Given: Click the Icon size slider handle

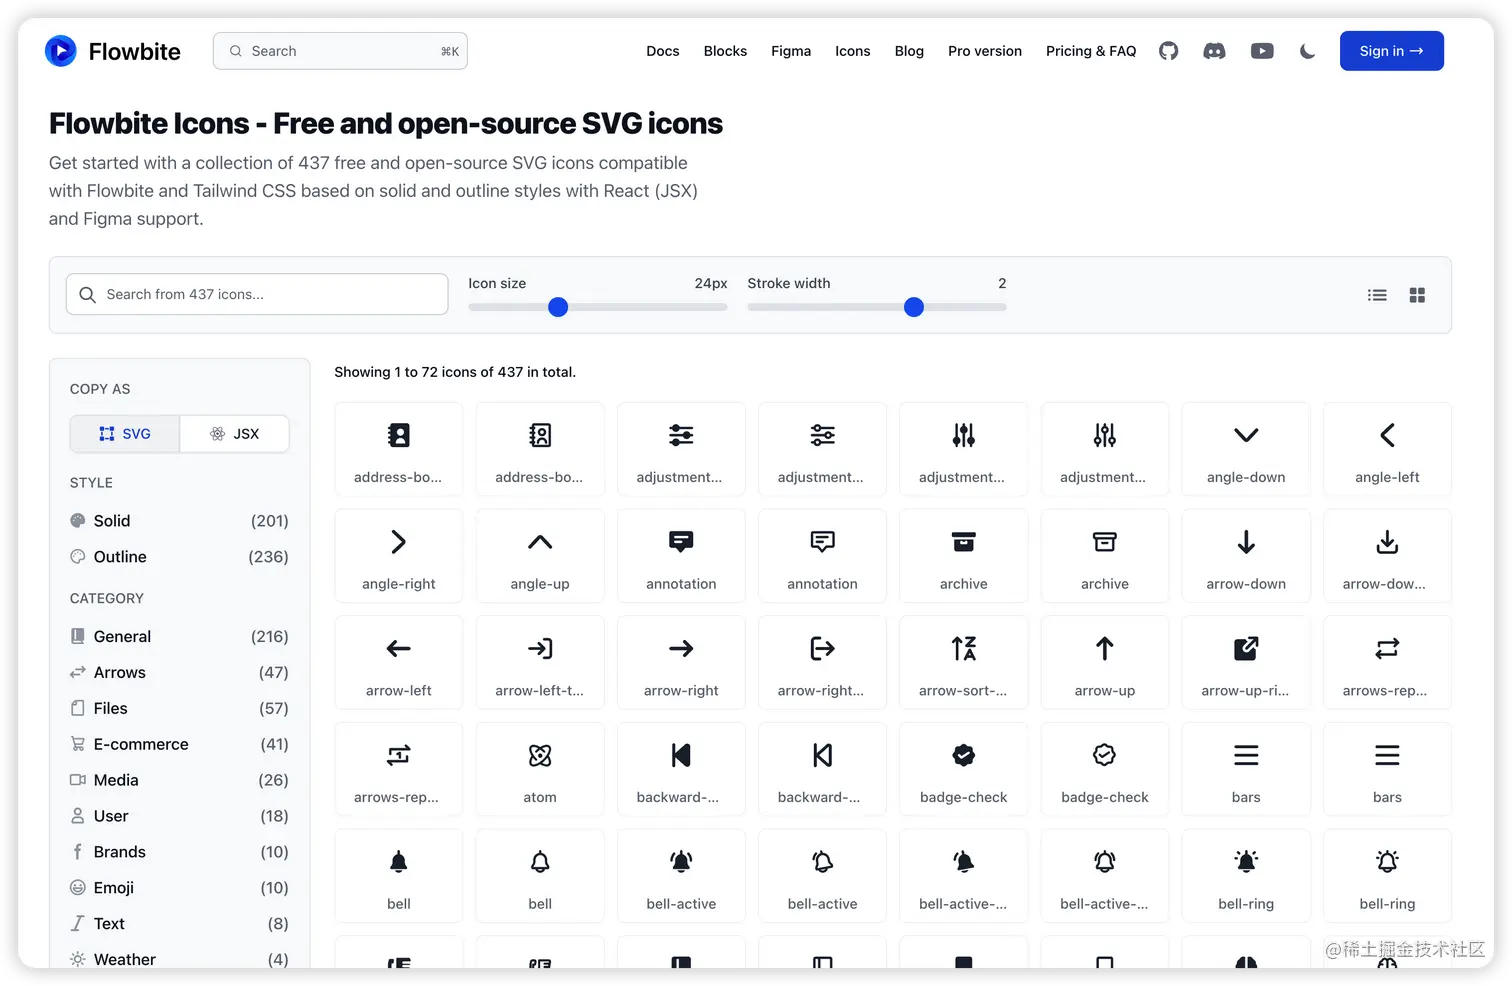Looking at the screenshot, I should click(558, 307).
